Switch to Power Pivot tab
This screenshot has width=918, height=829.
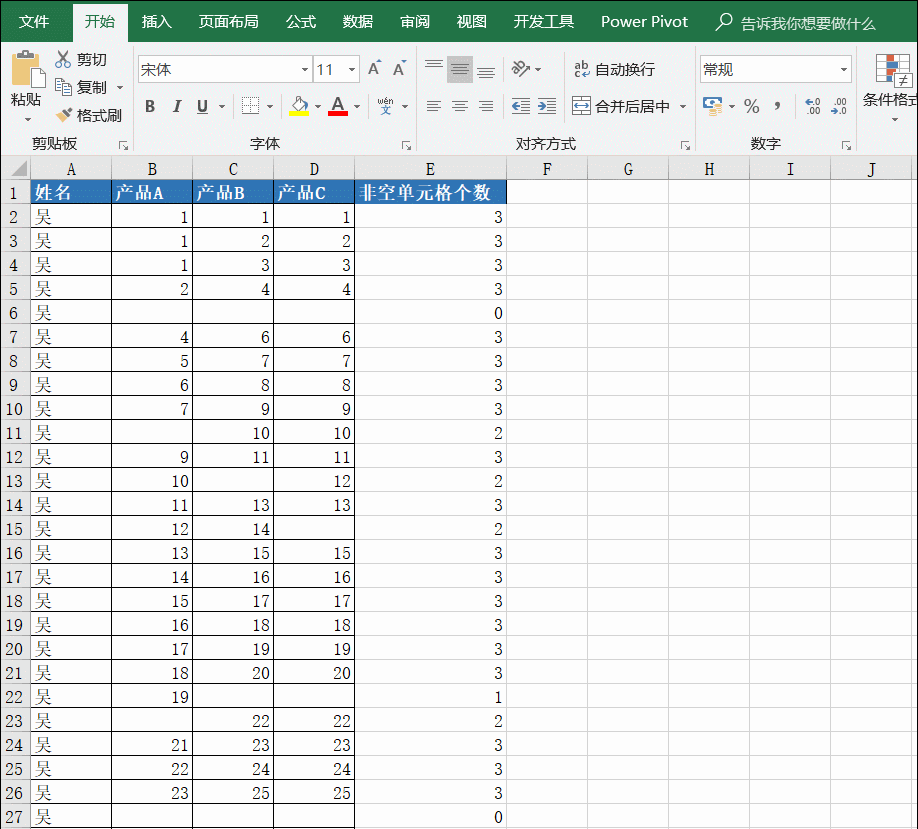pos(644,22)
